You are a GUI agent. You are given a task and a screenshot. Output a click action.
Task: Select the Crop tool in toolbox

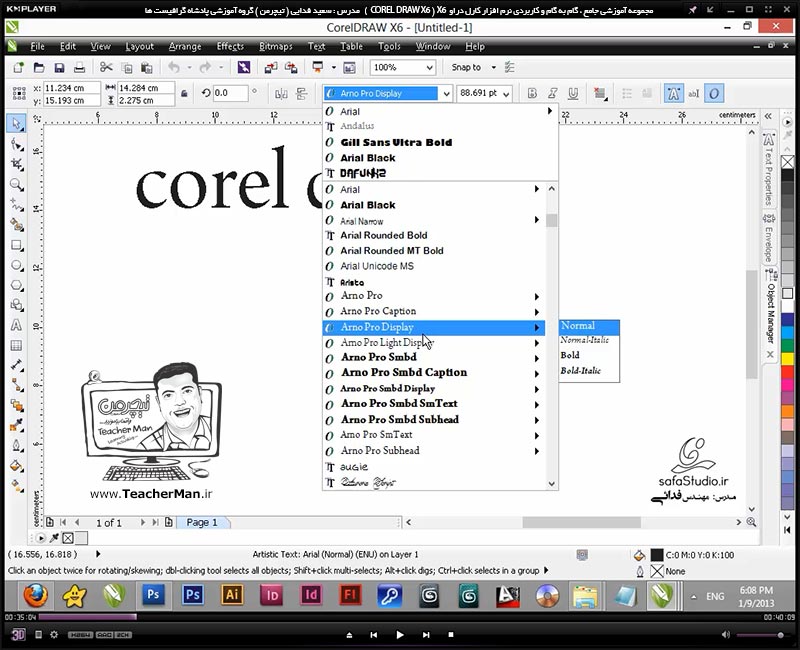click(16, 164)
